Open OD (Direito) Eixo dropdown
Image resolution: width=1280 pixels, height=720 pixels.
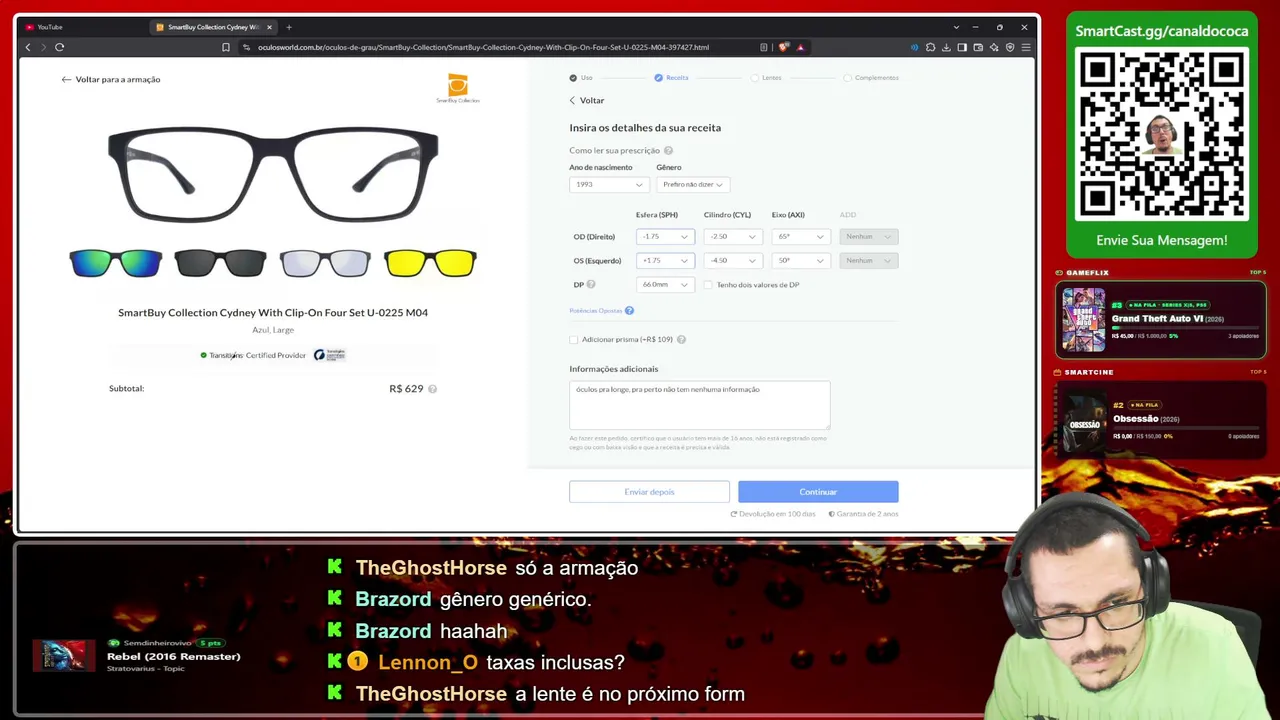click(x=801, y=237)
